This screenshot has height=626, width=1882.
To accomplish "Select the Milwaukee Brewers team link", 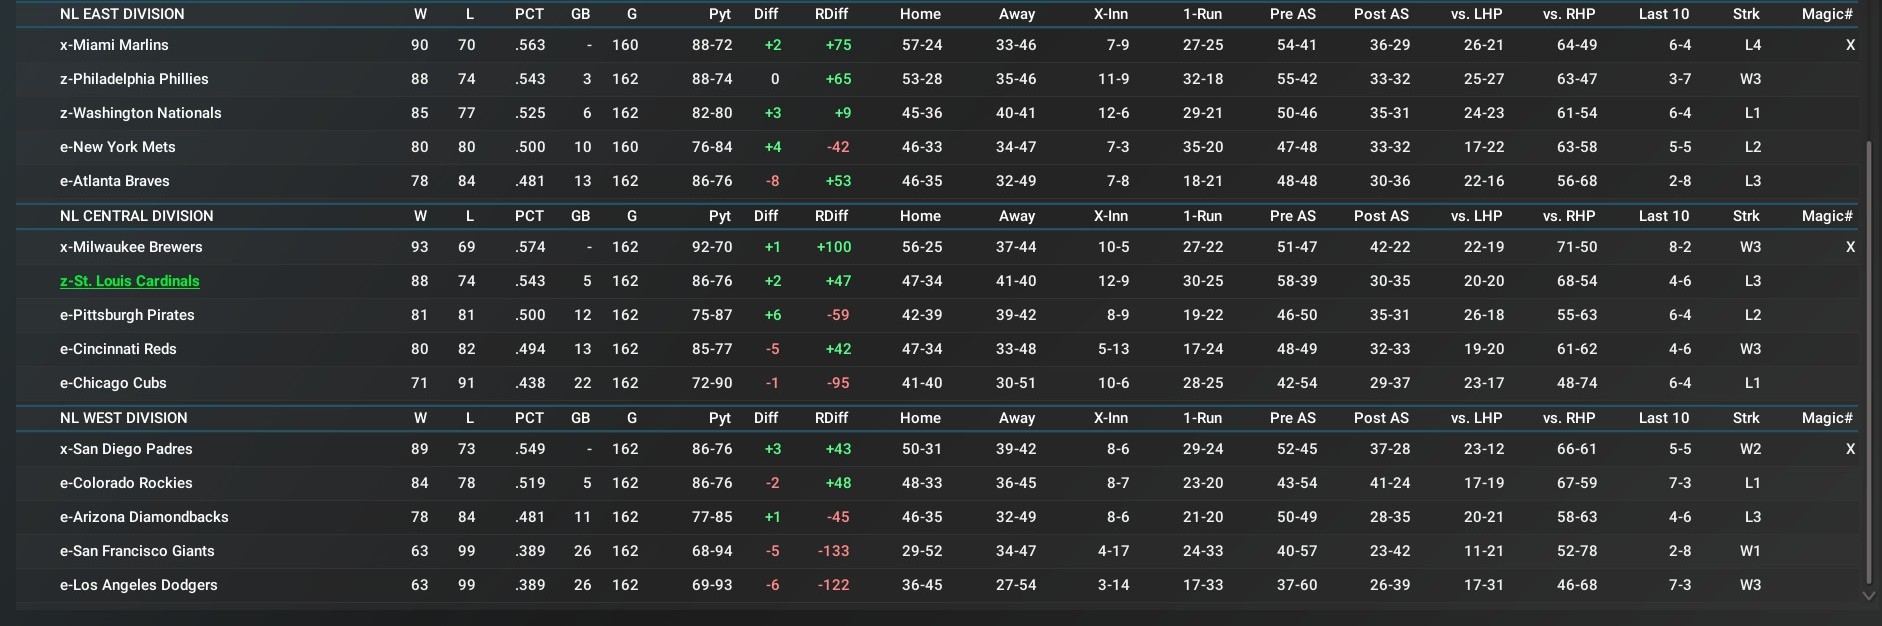I will pos(131,247).
